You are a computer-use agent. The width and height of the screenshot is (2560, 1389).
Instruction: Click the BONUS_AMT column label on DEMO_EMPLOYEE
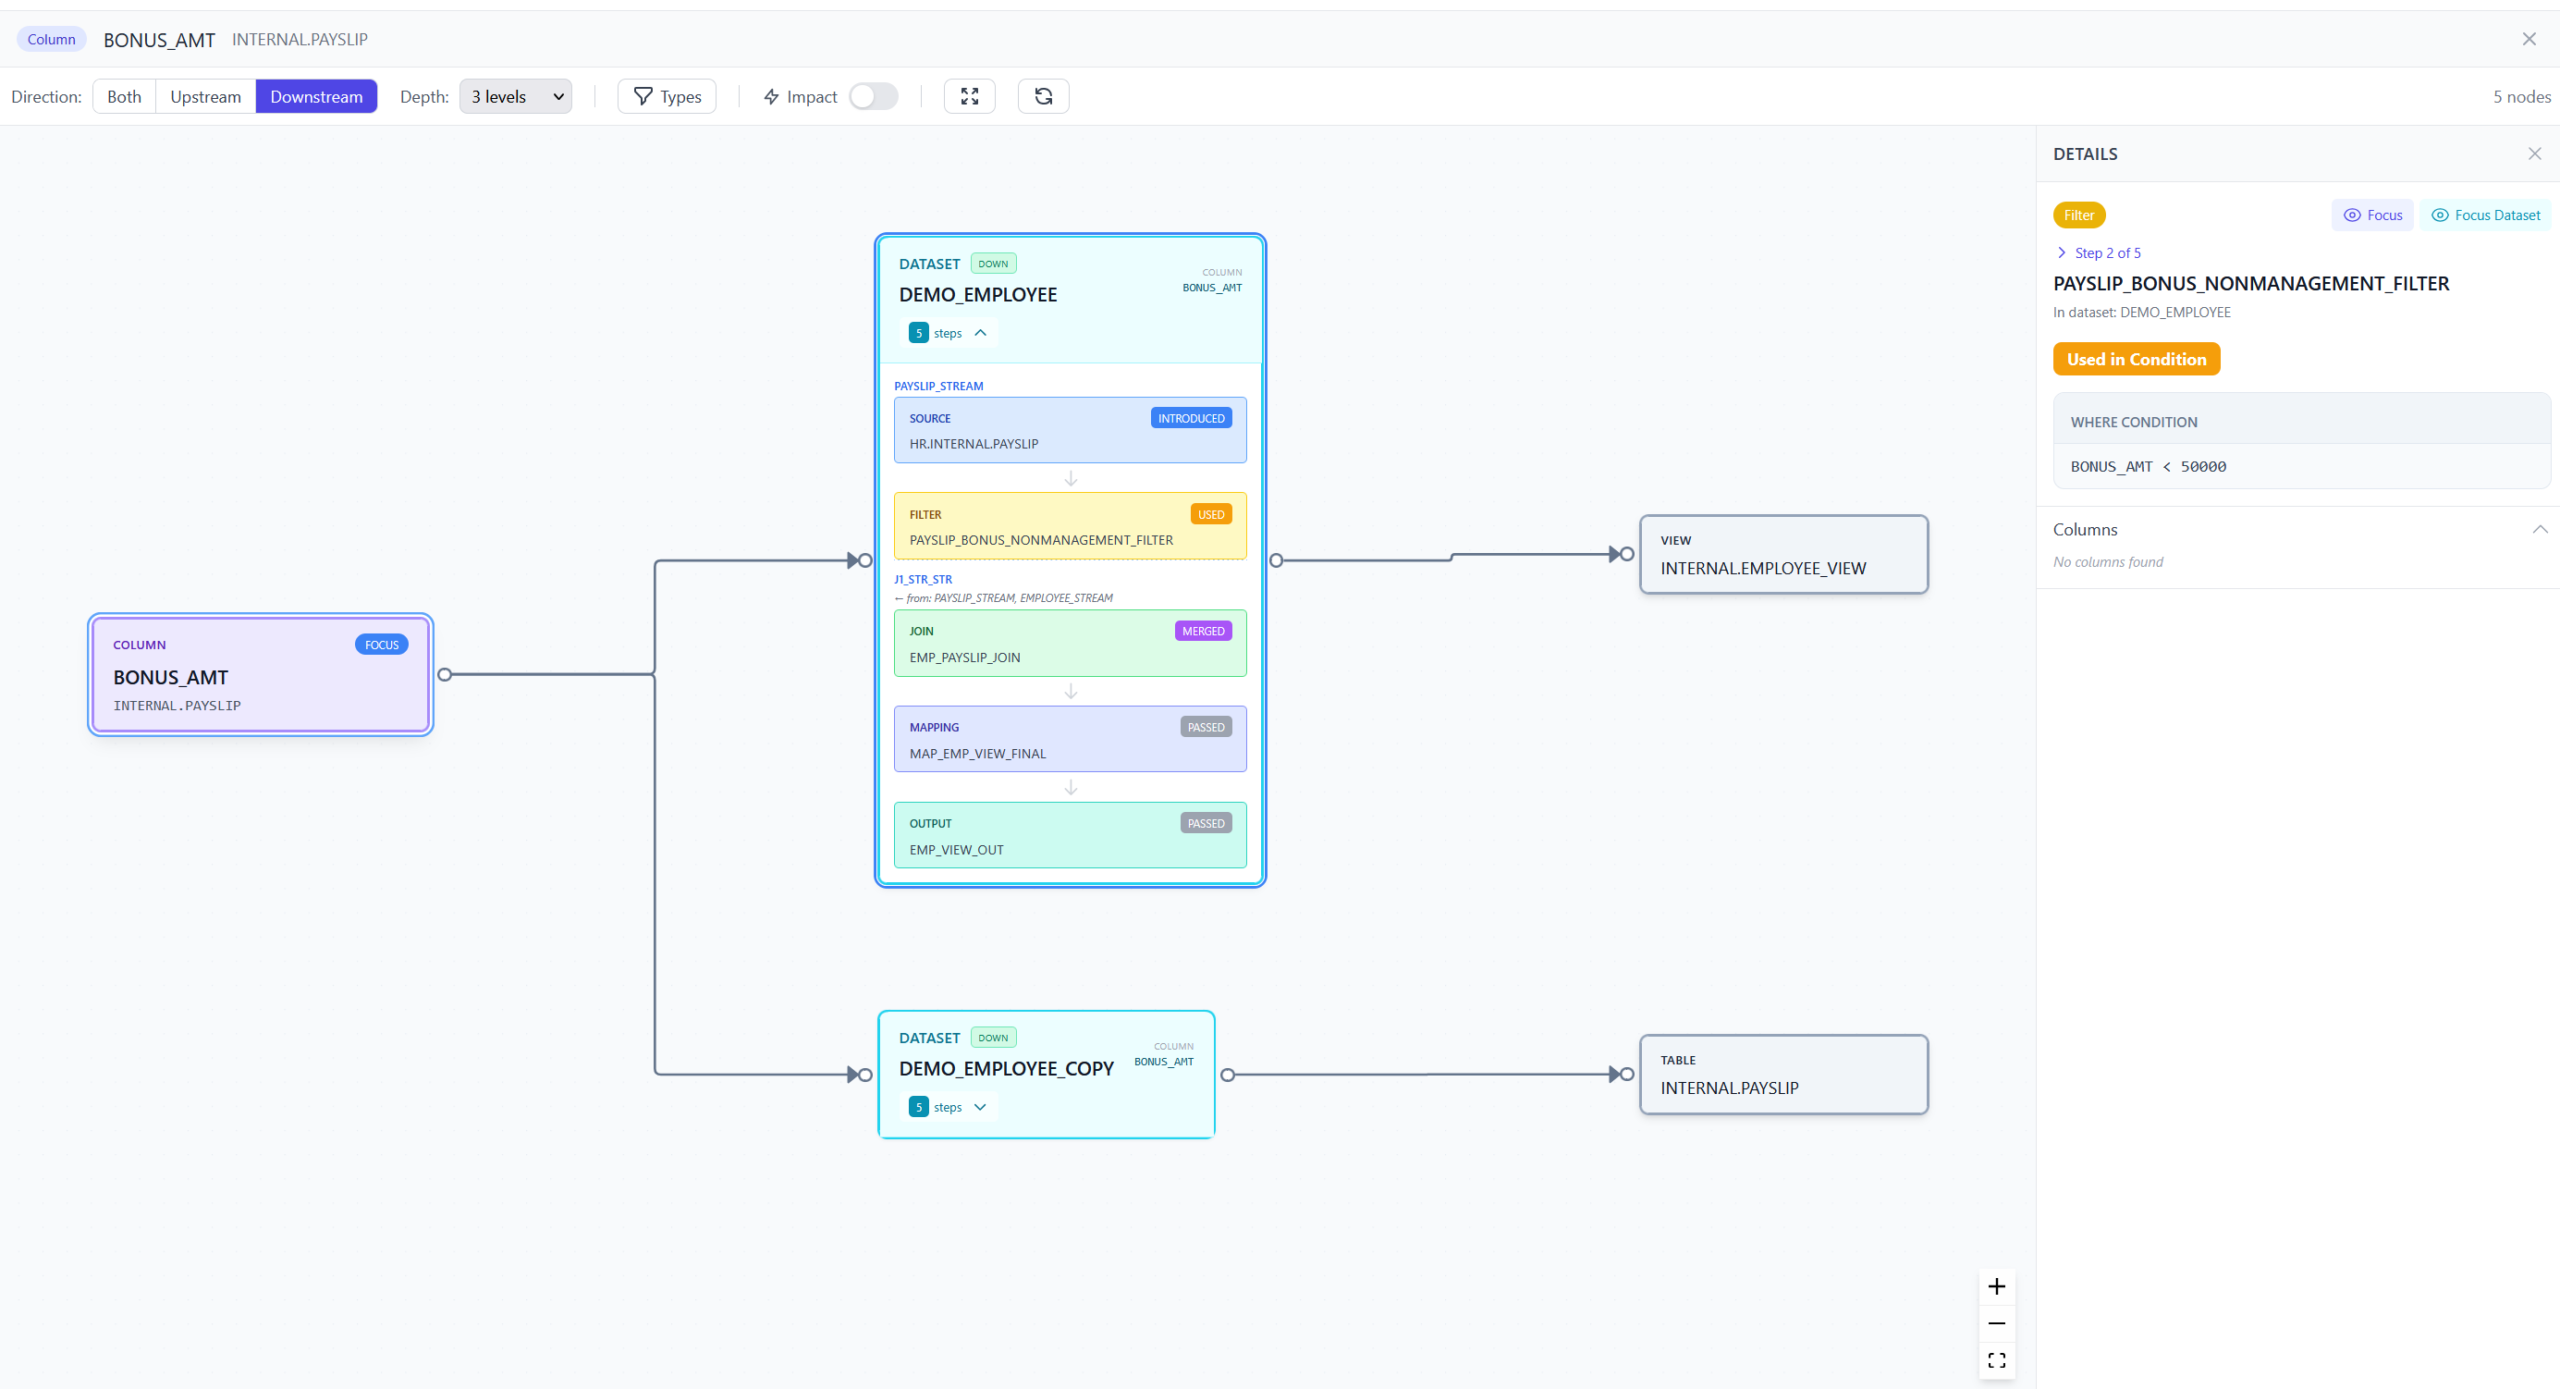[x=1212, y=288]
